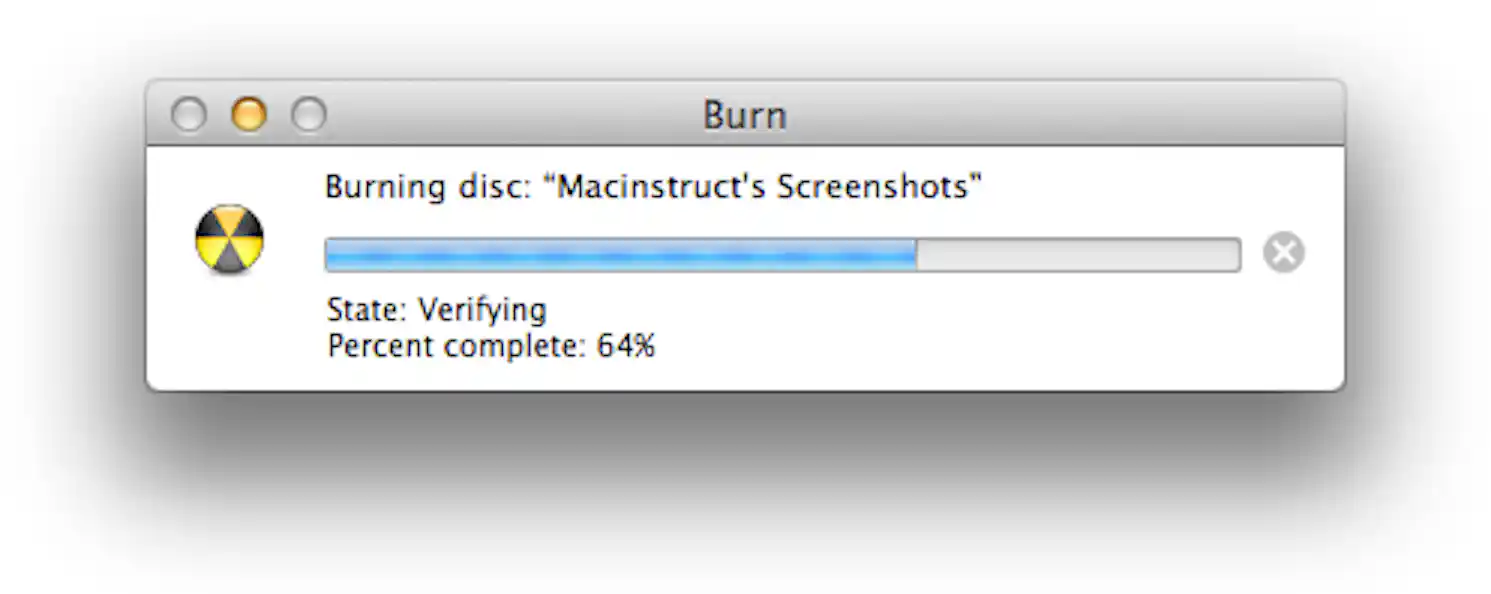This screenshot has height=594, width=1491.
Task: Click the State: Verifying label
Action: pyautogui.click(x=436, y=309)
